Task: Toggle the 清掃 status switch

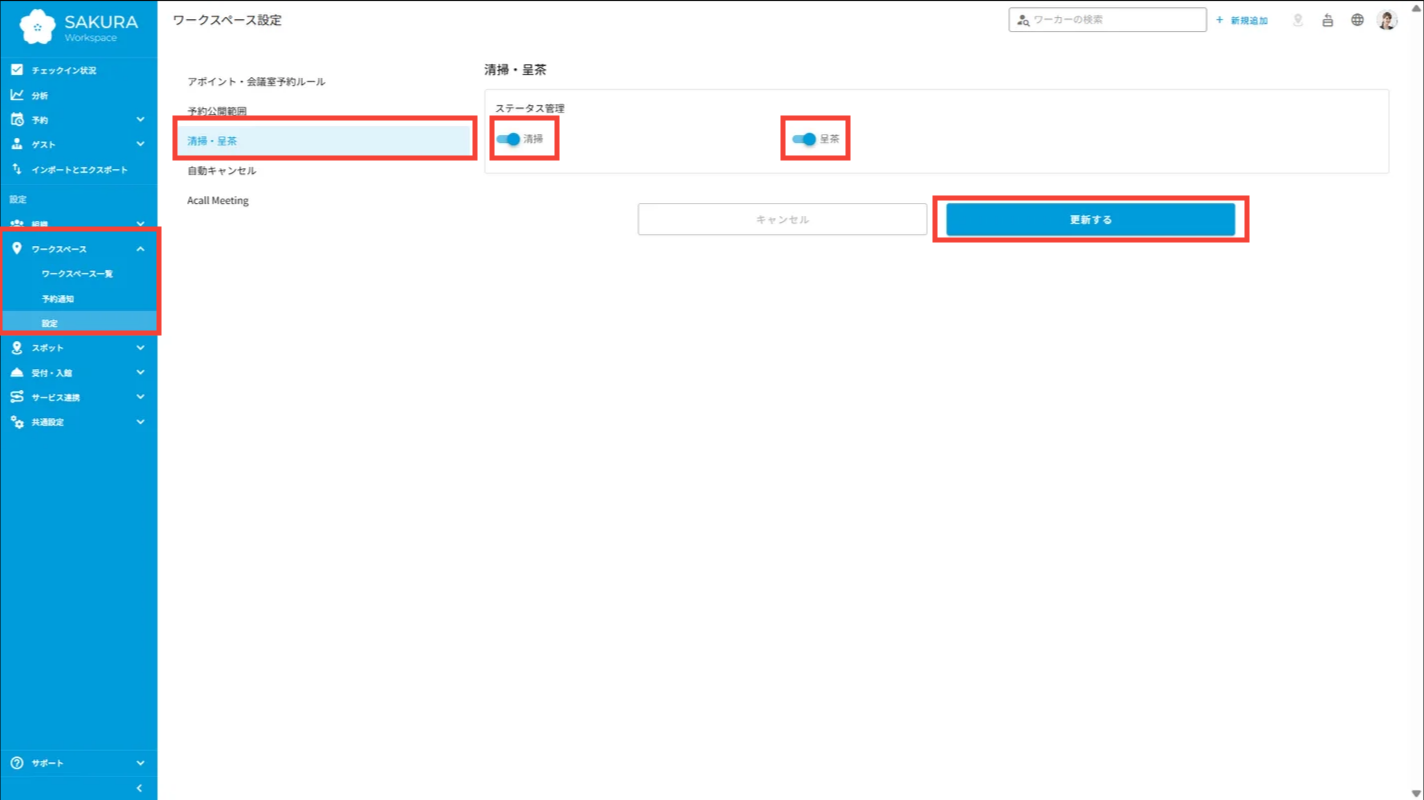Action: (509, 139)
